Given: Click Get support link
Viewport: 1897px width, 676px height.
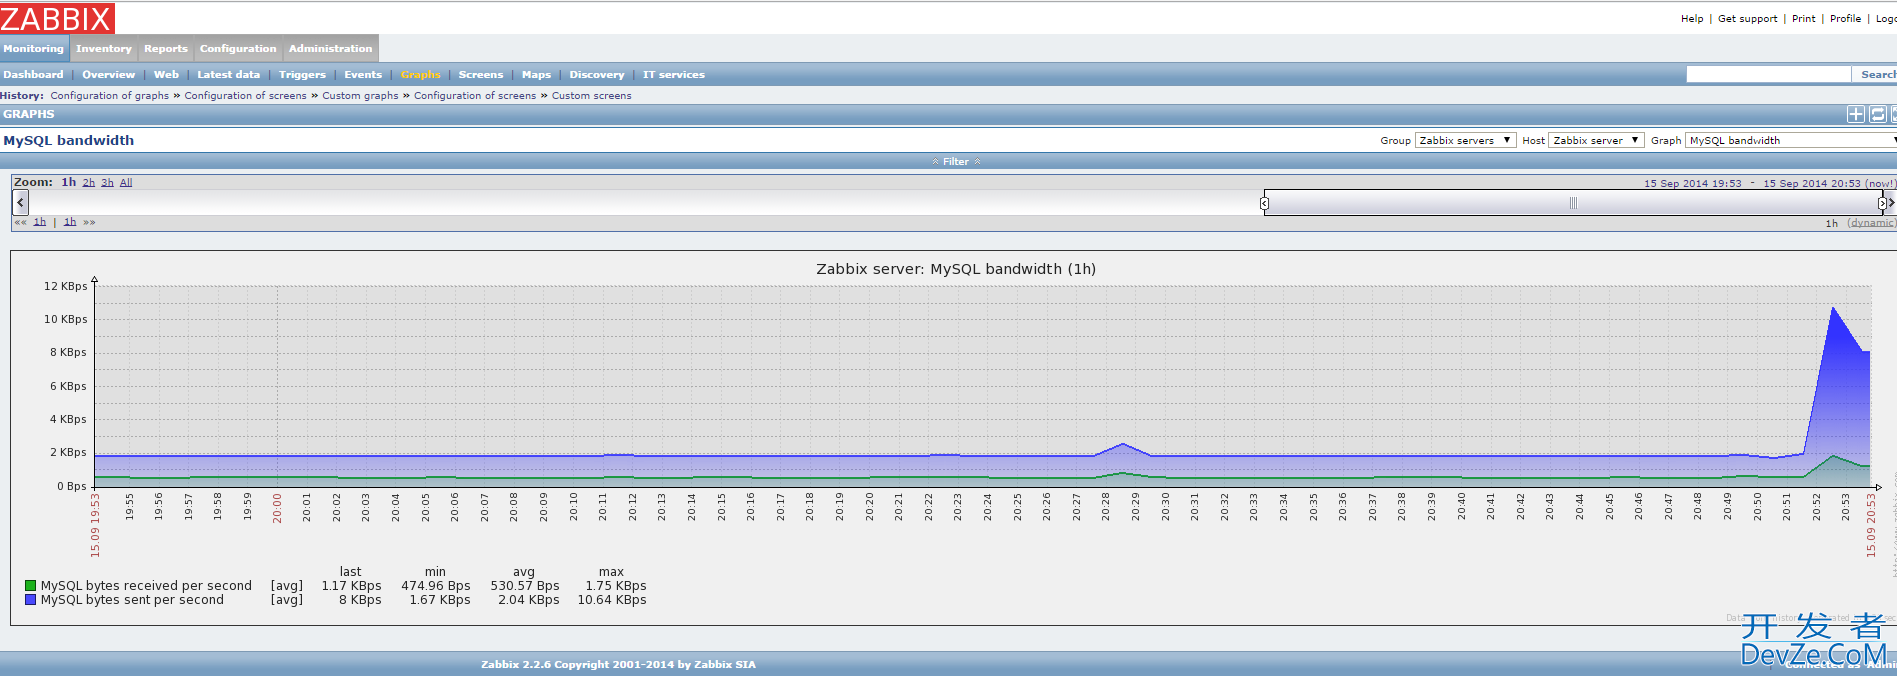Looking at the screenshot, I should pyautogui.click(x=1748, y=18).
